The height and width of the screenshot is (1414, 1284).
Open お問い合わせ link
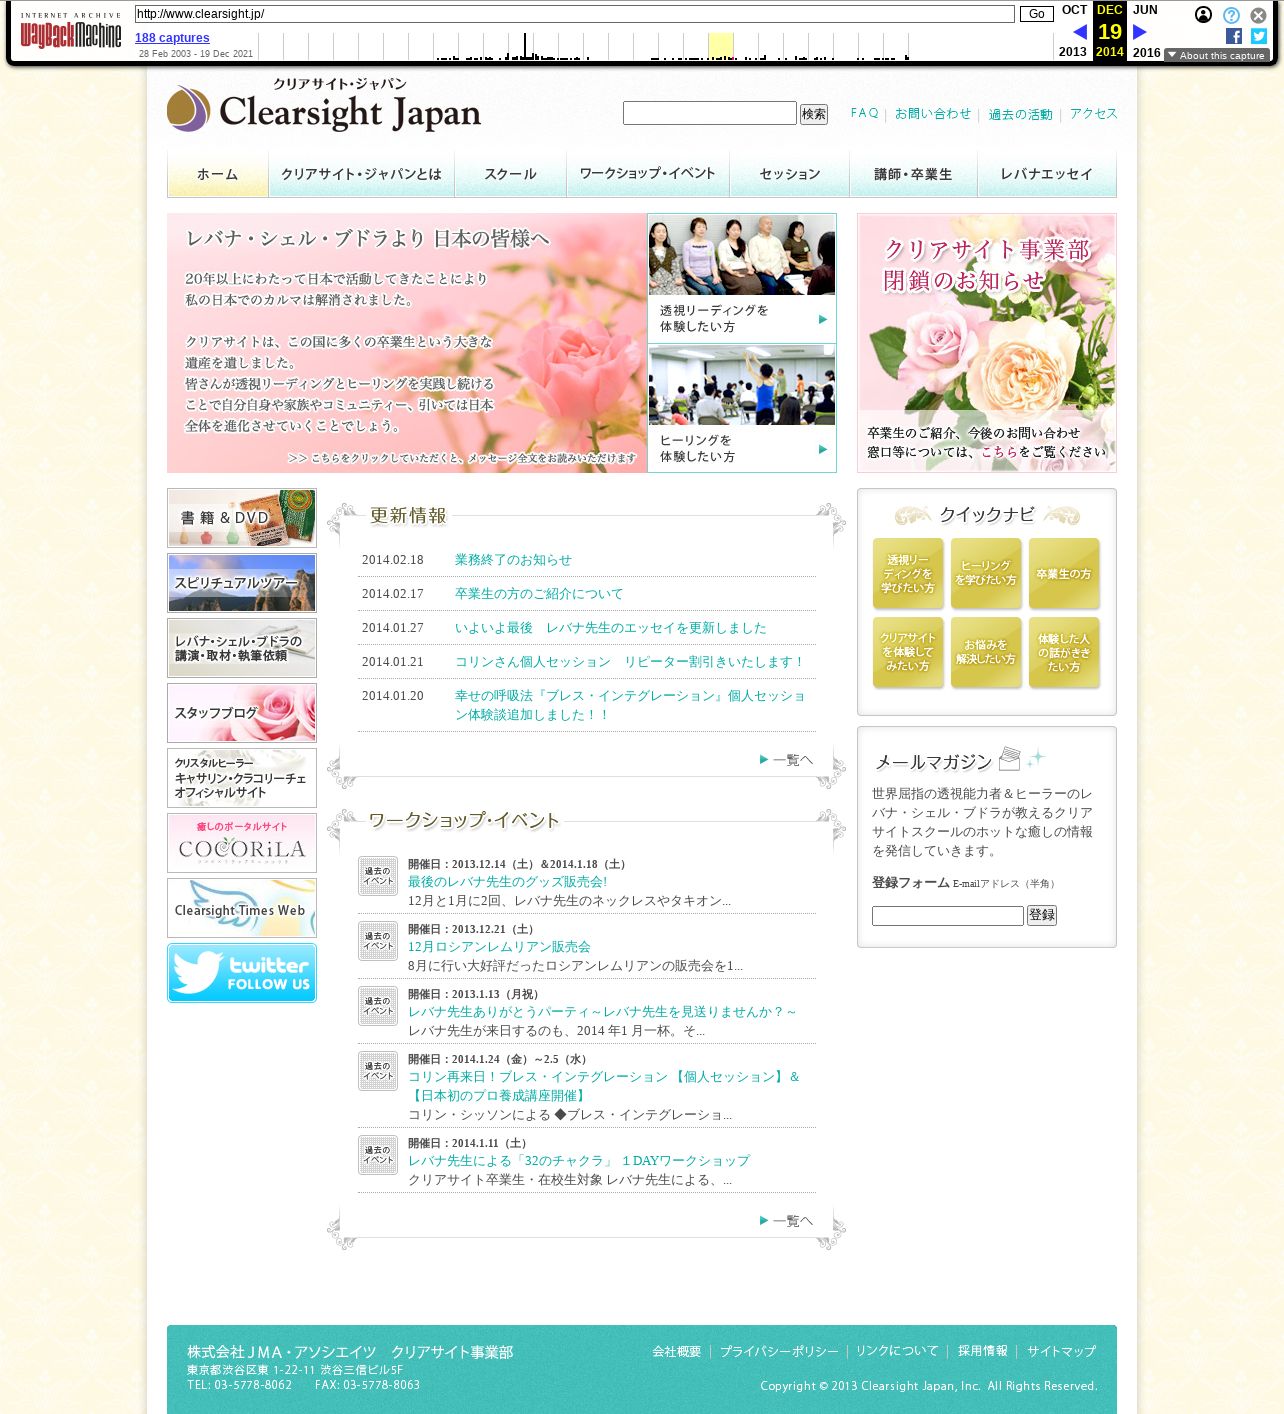[933, 113]
